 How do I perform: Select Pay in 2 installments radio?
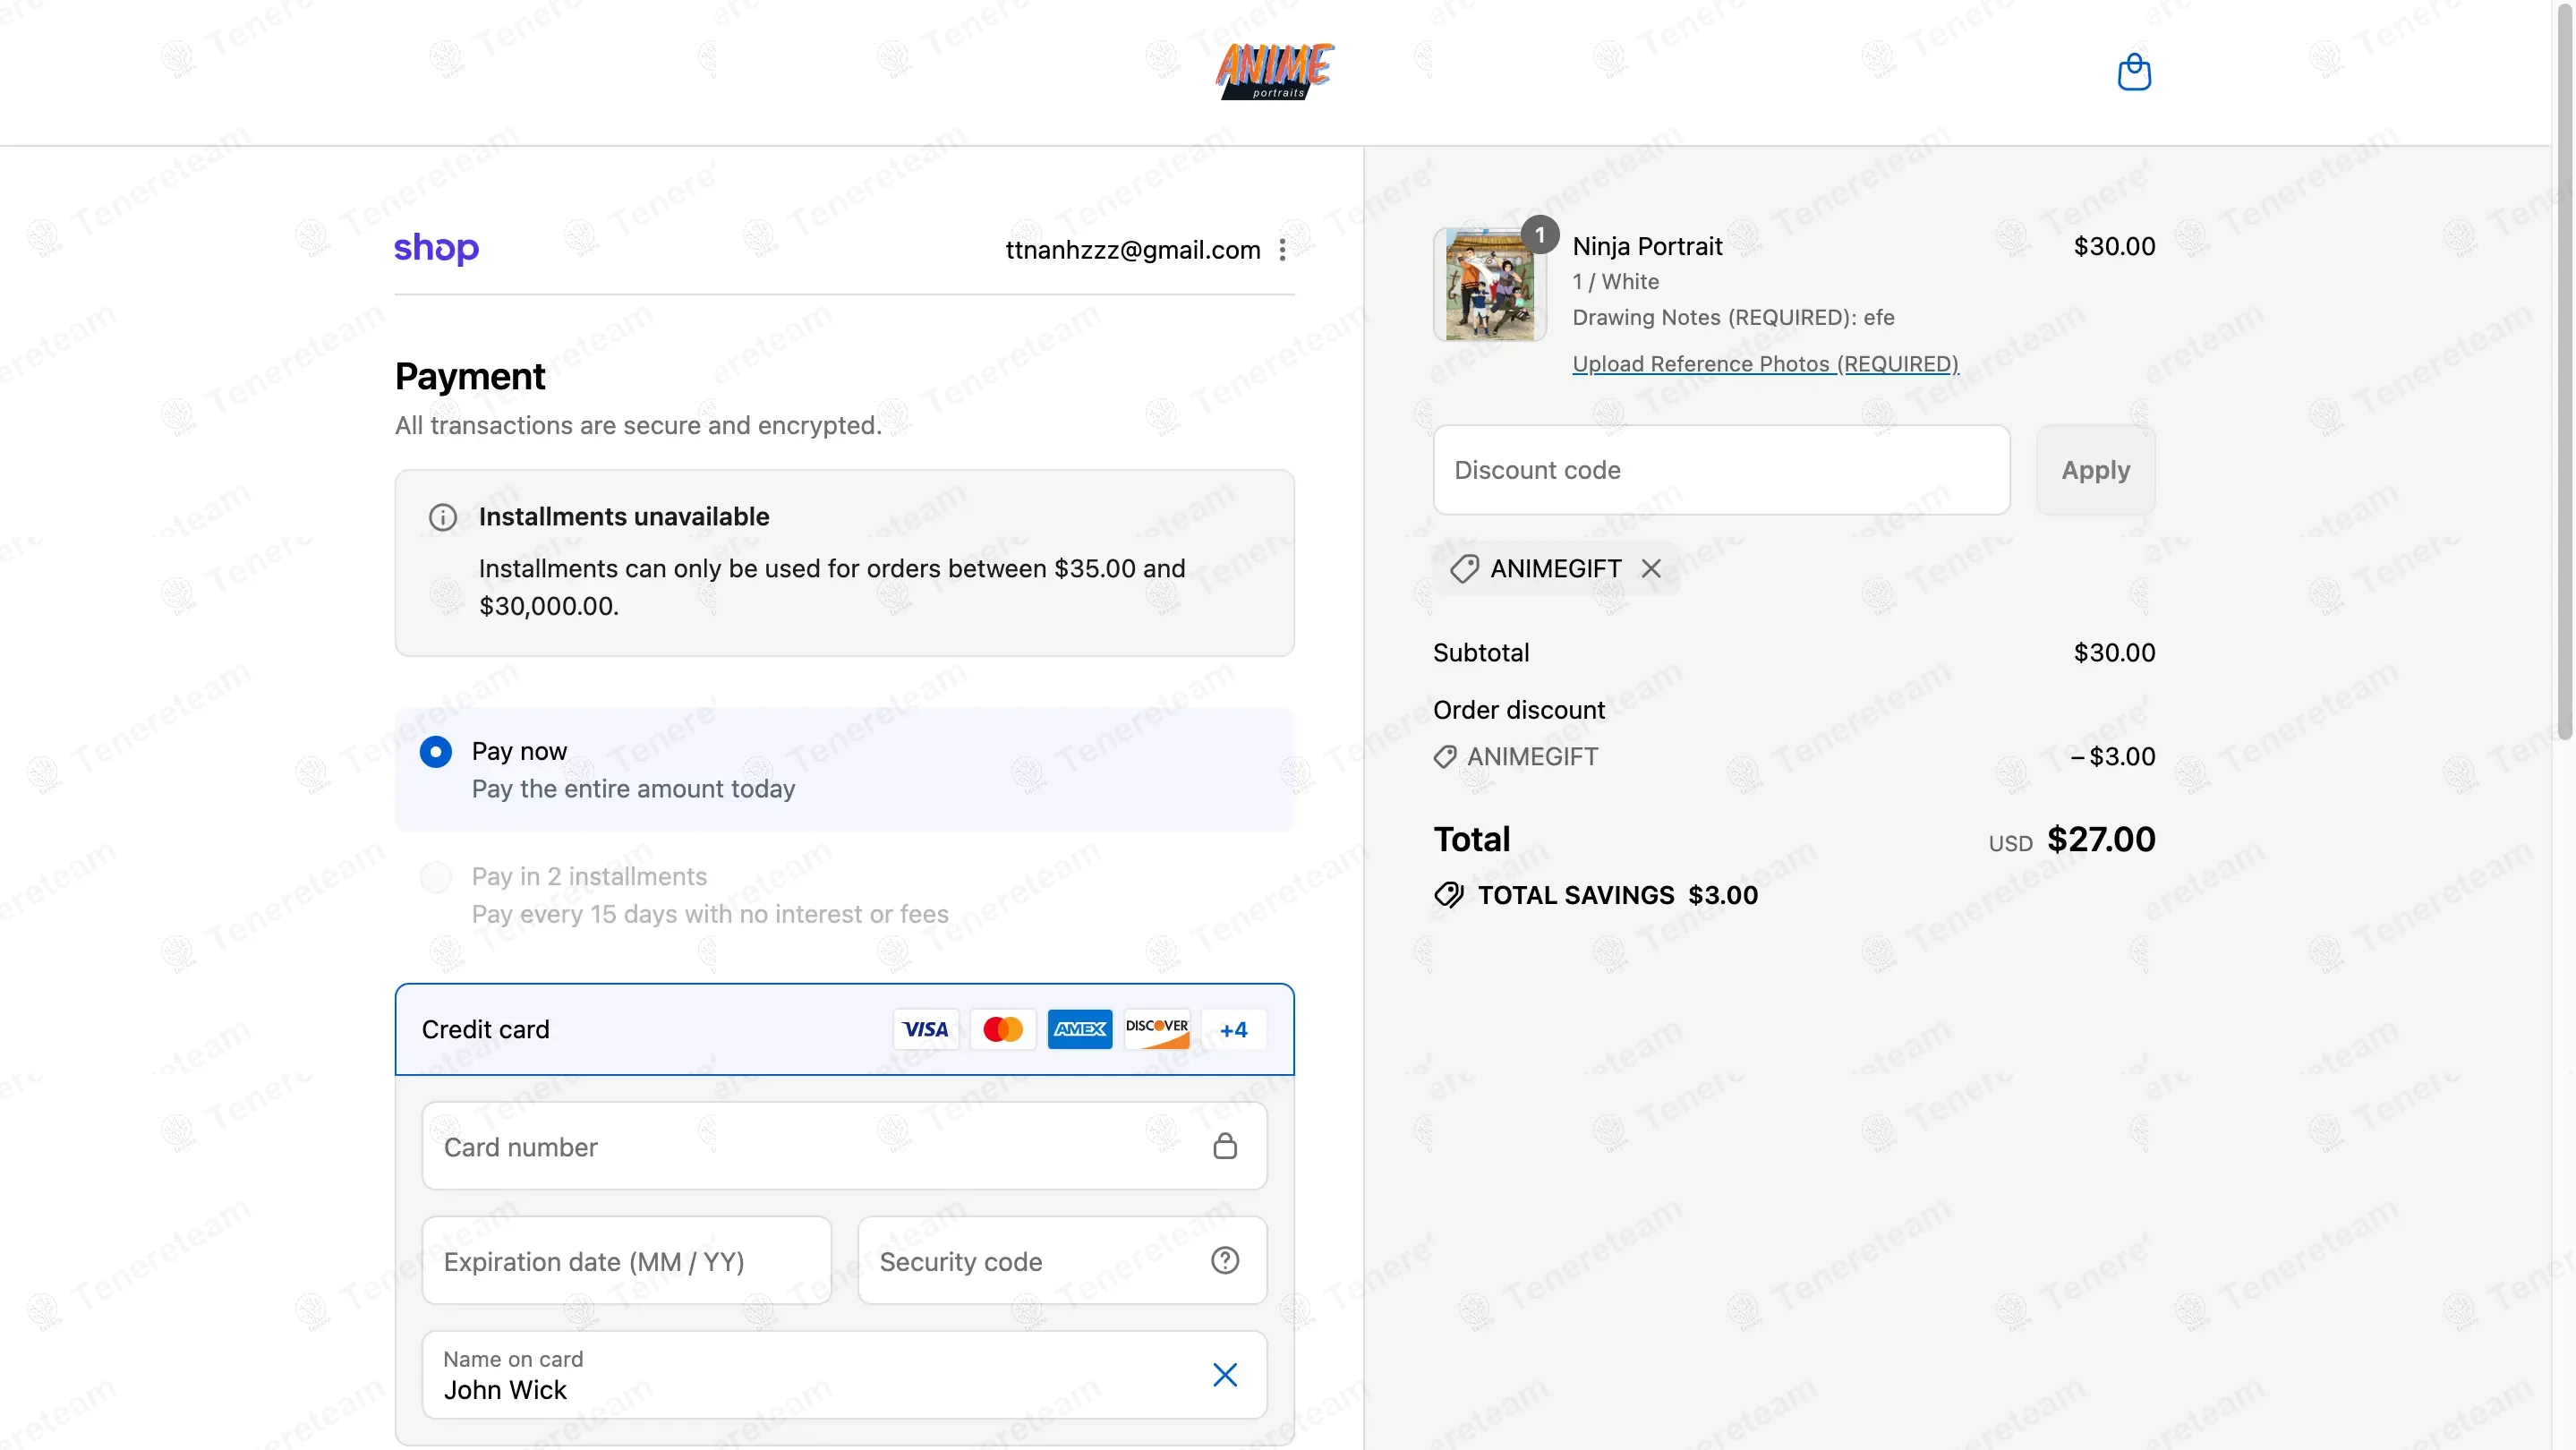[435, 877]
